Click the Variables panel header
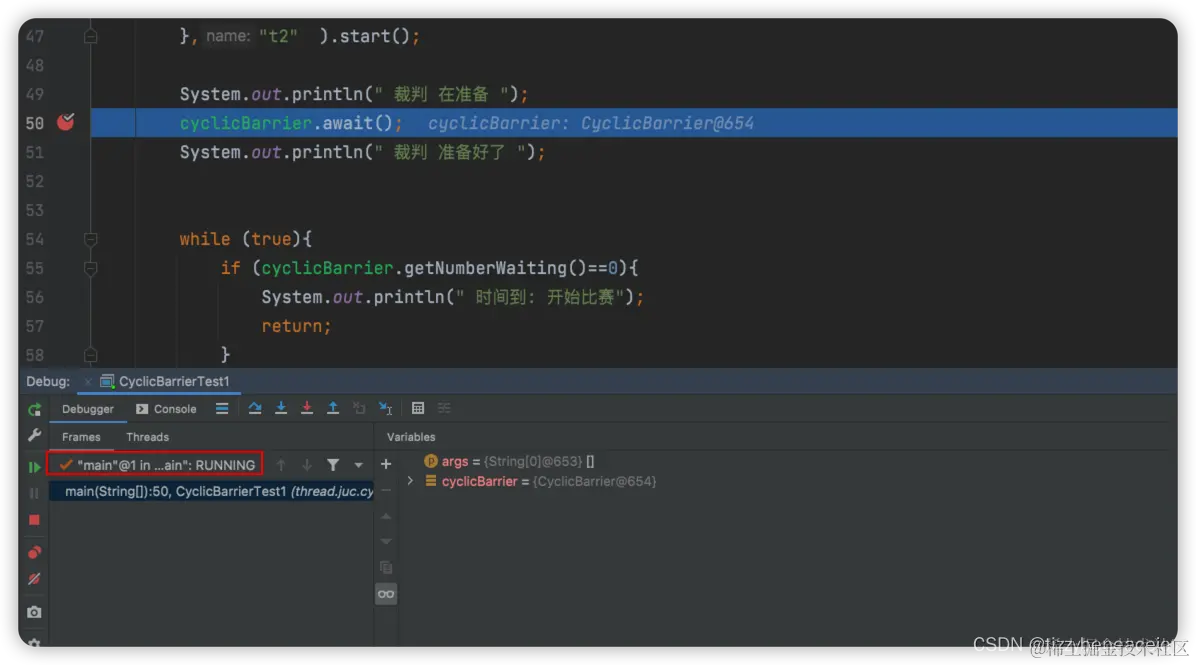This screenshot has width=1196, height=665. pyautogui.click(x=411, y=437)
